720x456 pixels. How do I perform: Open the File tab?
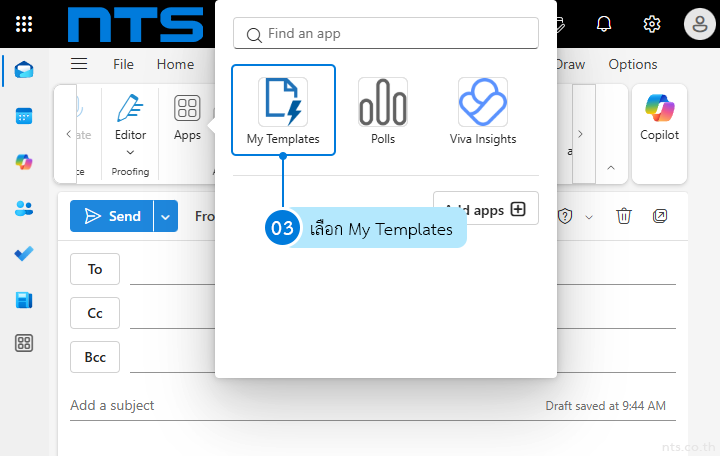click(124, 64)
